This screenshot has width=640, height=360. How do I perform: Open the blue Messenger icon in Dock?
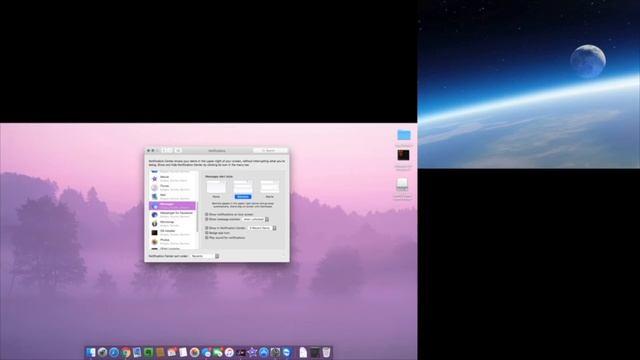pos(206,352)
